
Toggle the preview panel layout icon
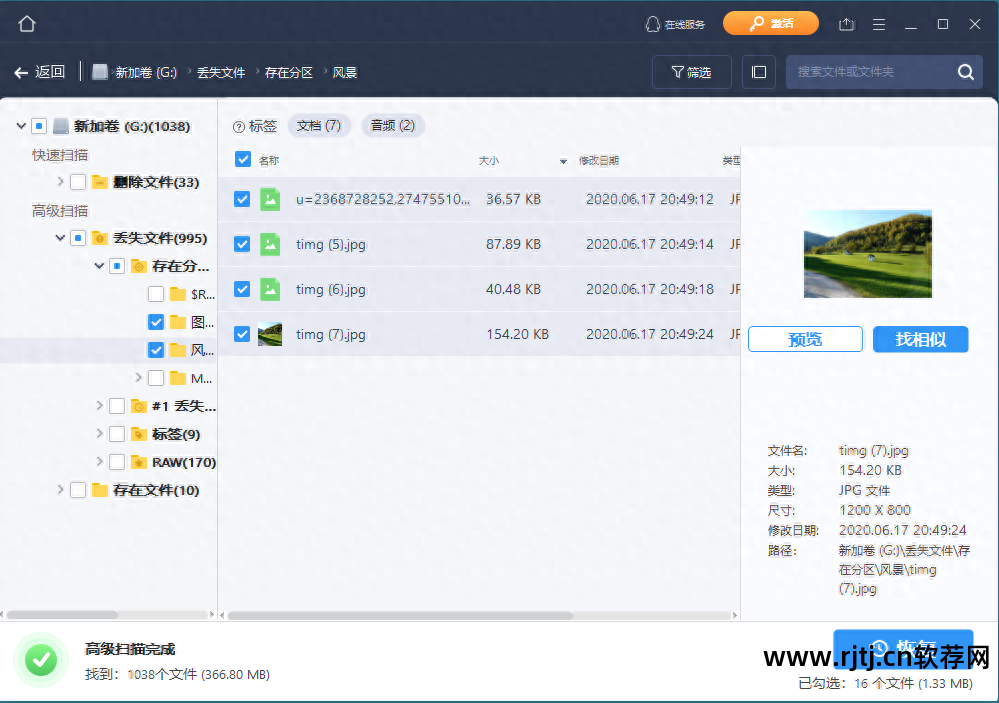pyautogui.click(x=757, y=71)
